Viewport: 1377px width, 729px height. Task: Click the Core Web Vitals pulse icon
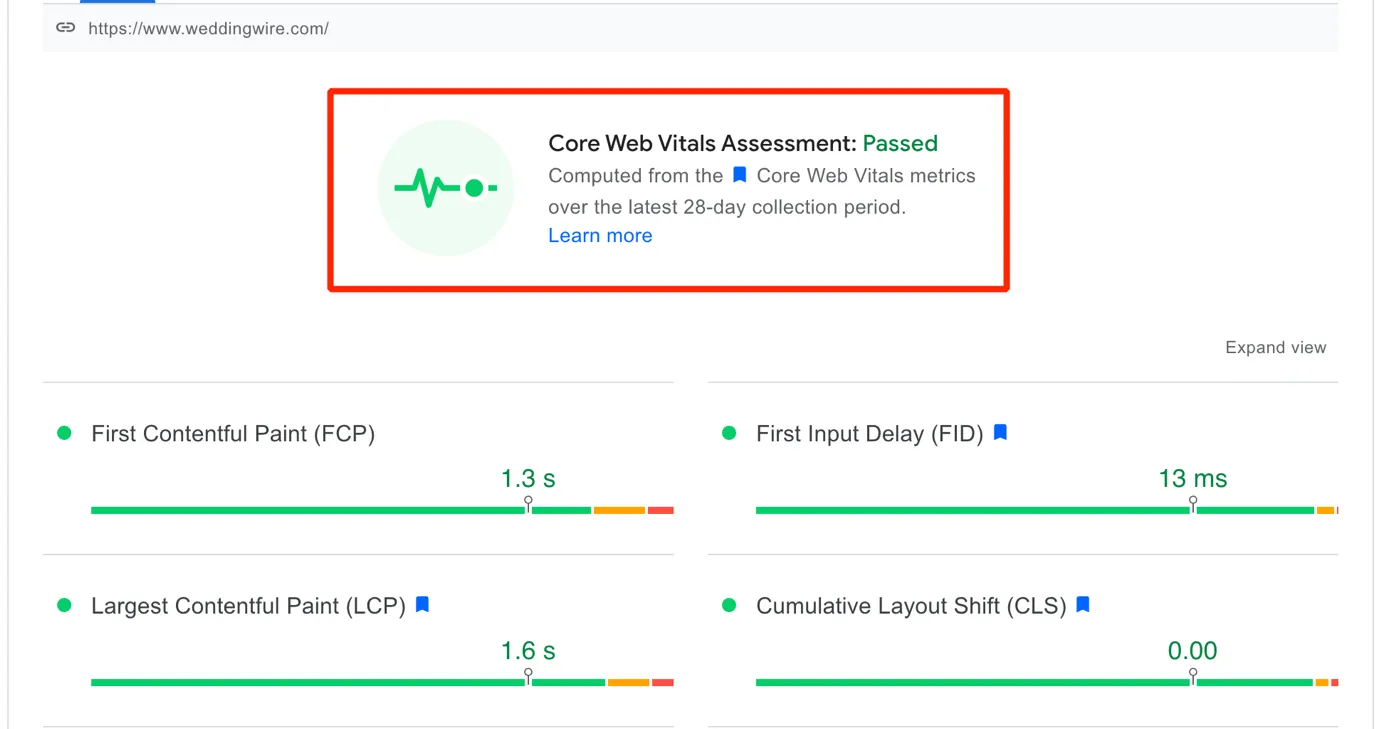(445, 187)
